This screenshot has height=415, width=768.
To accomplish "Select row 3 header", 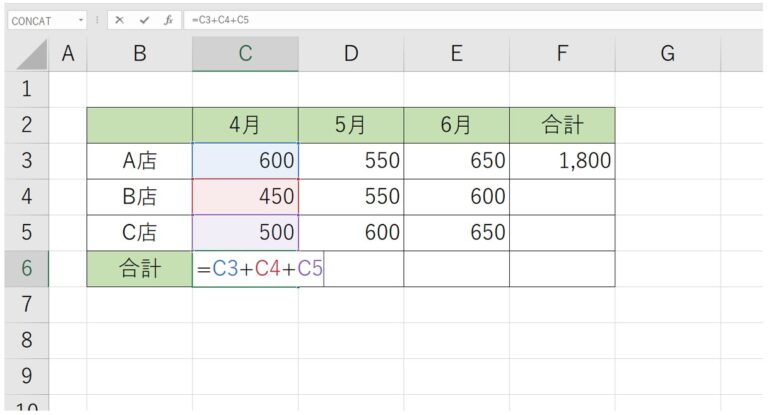I will (x=27, y=161).
